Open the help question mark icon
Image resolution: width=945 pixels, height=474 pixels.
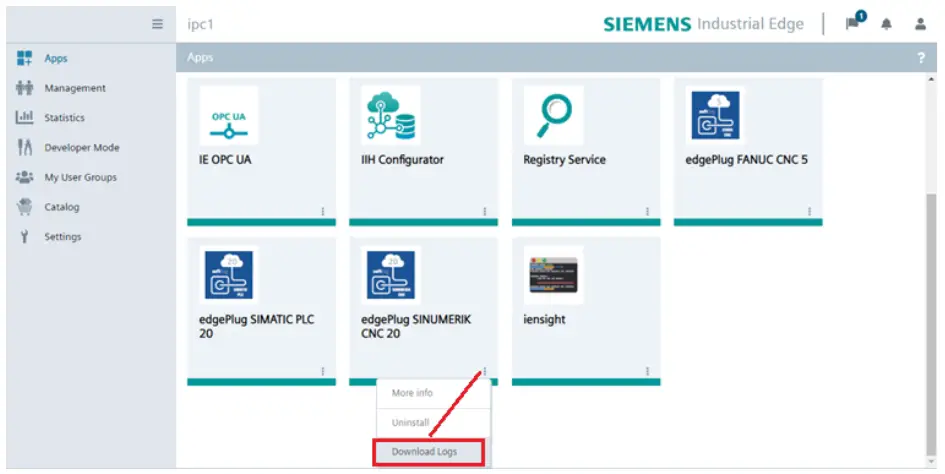(921, 58)
